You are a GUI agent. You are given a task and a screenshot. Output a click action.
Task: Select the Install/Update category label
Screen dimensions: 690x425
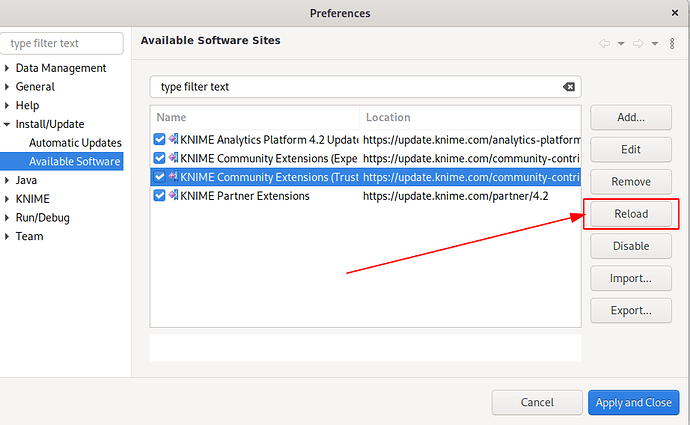coord(50,124)
